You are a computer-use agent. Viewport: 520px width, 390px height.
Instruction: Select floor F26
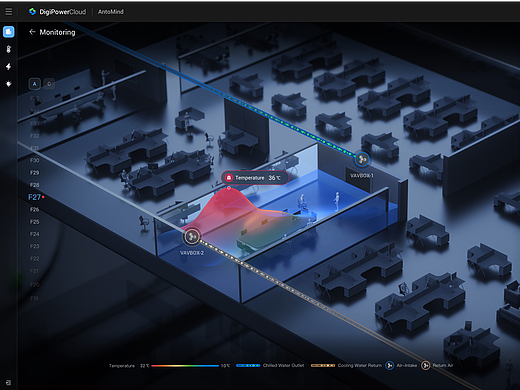[x=35, y=210]
